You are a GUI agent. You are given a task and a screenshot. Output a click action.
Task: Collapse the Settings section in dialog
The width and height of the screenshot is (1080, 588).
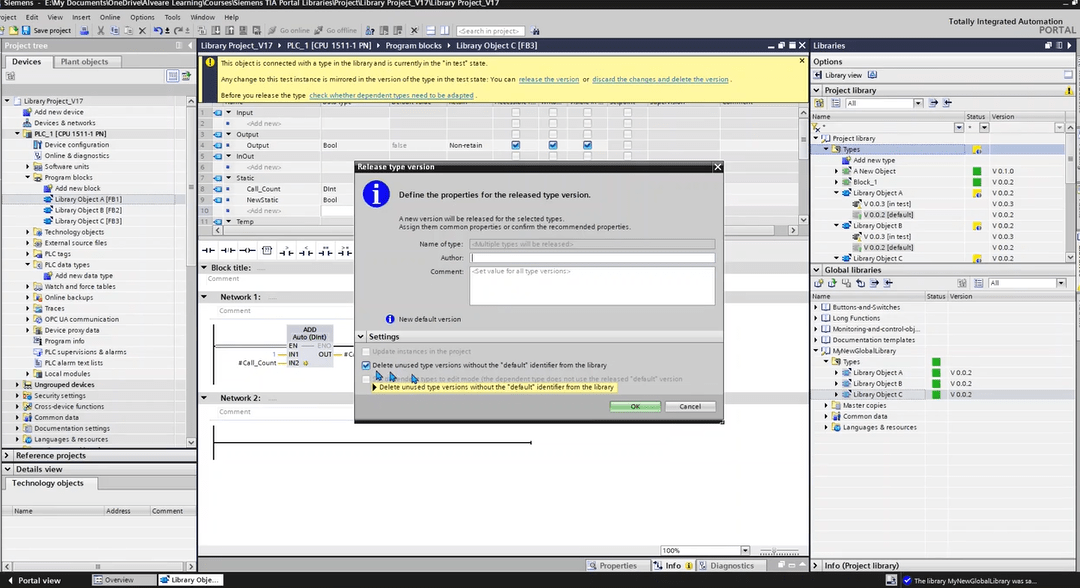[362, 337]
